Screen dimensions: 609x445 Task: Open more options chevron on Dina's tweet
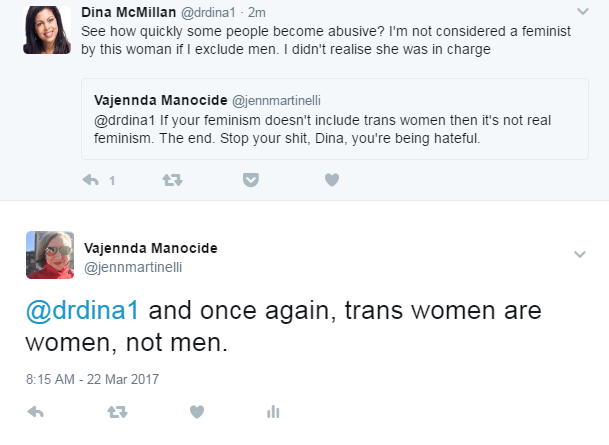pyautogui.click(x=583, y=12)
